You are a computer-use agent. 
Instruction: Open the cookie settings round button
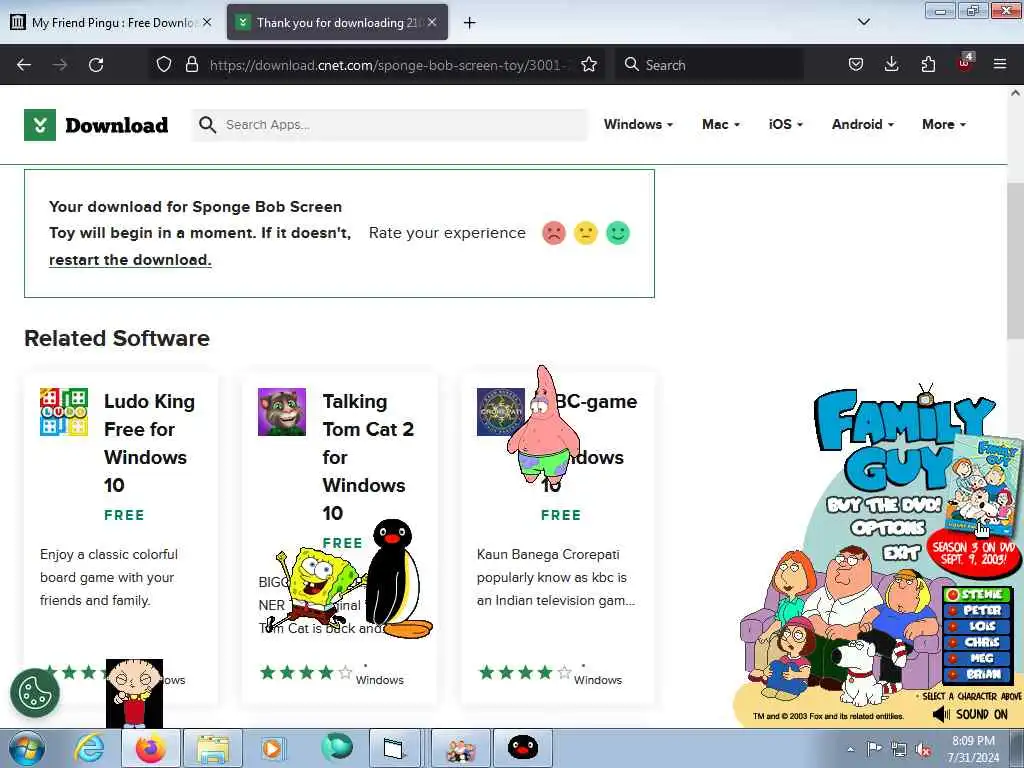(35, 693)
